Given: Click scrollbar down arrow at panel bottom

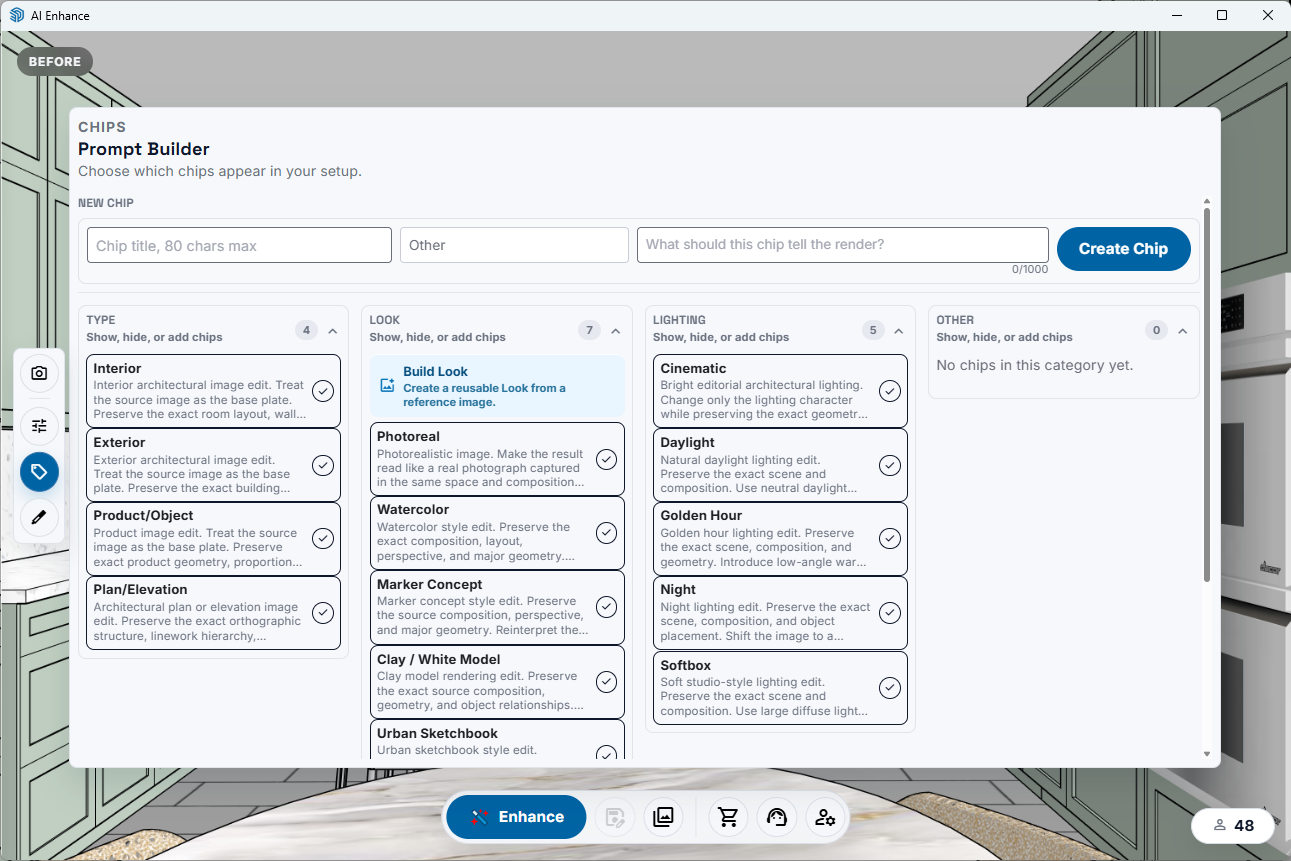Looking at the screenshot, I should 1207,754.
